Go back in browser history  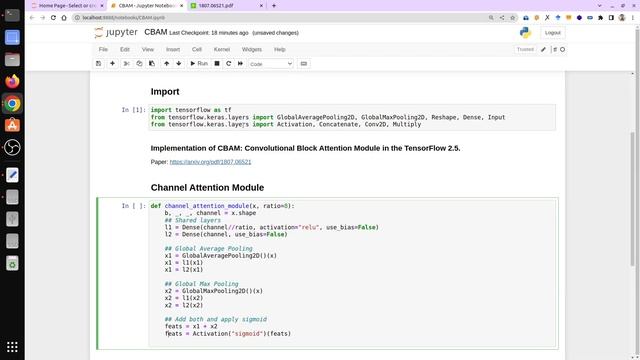point(32,18)
